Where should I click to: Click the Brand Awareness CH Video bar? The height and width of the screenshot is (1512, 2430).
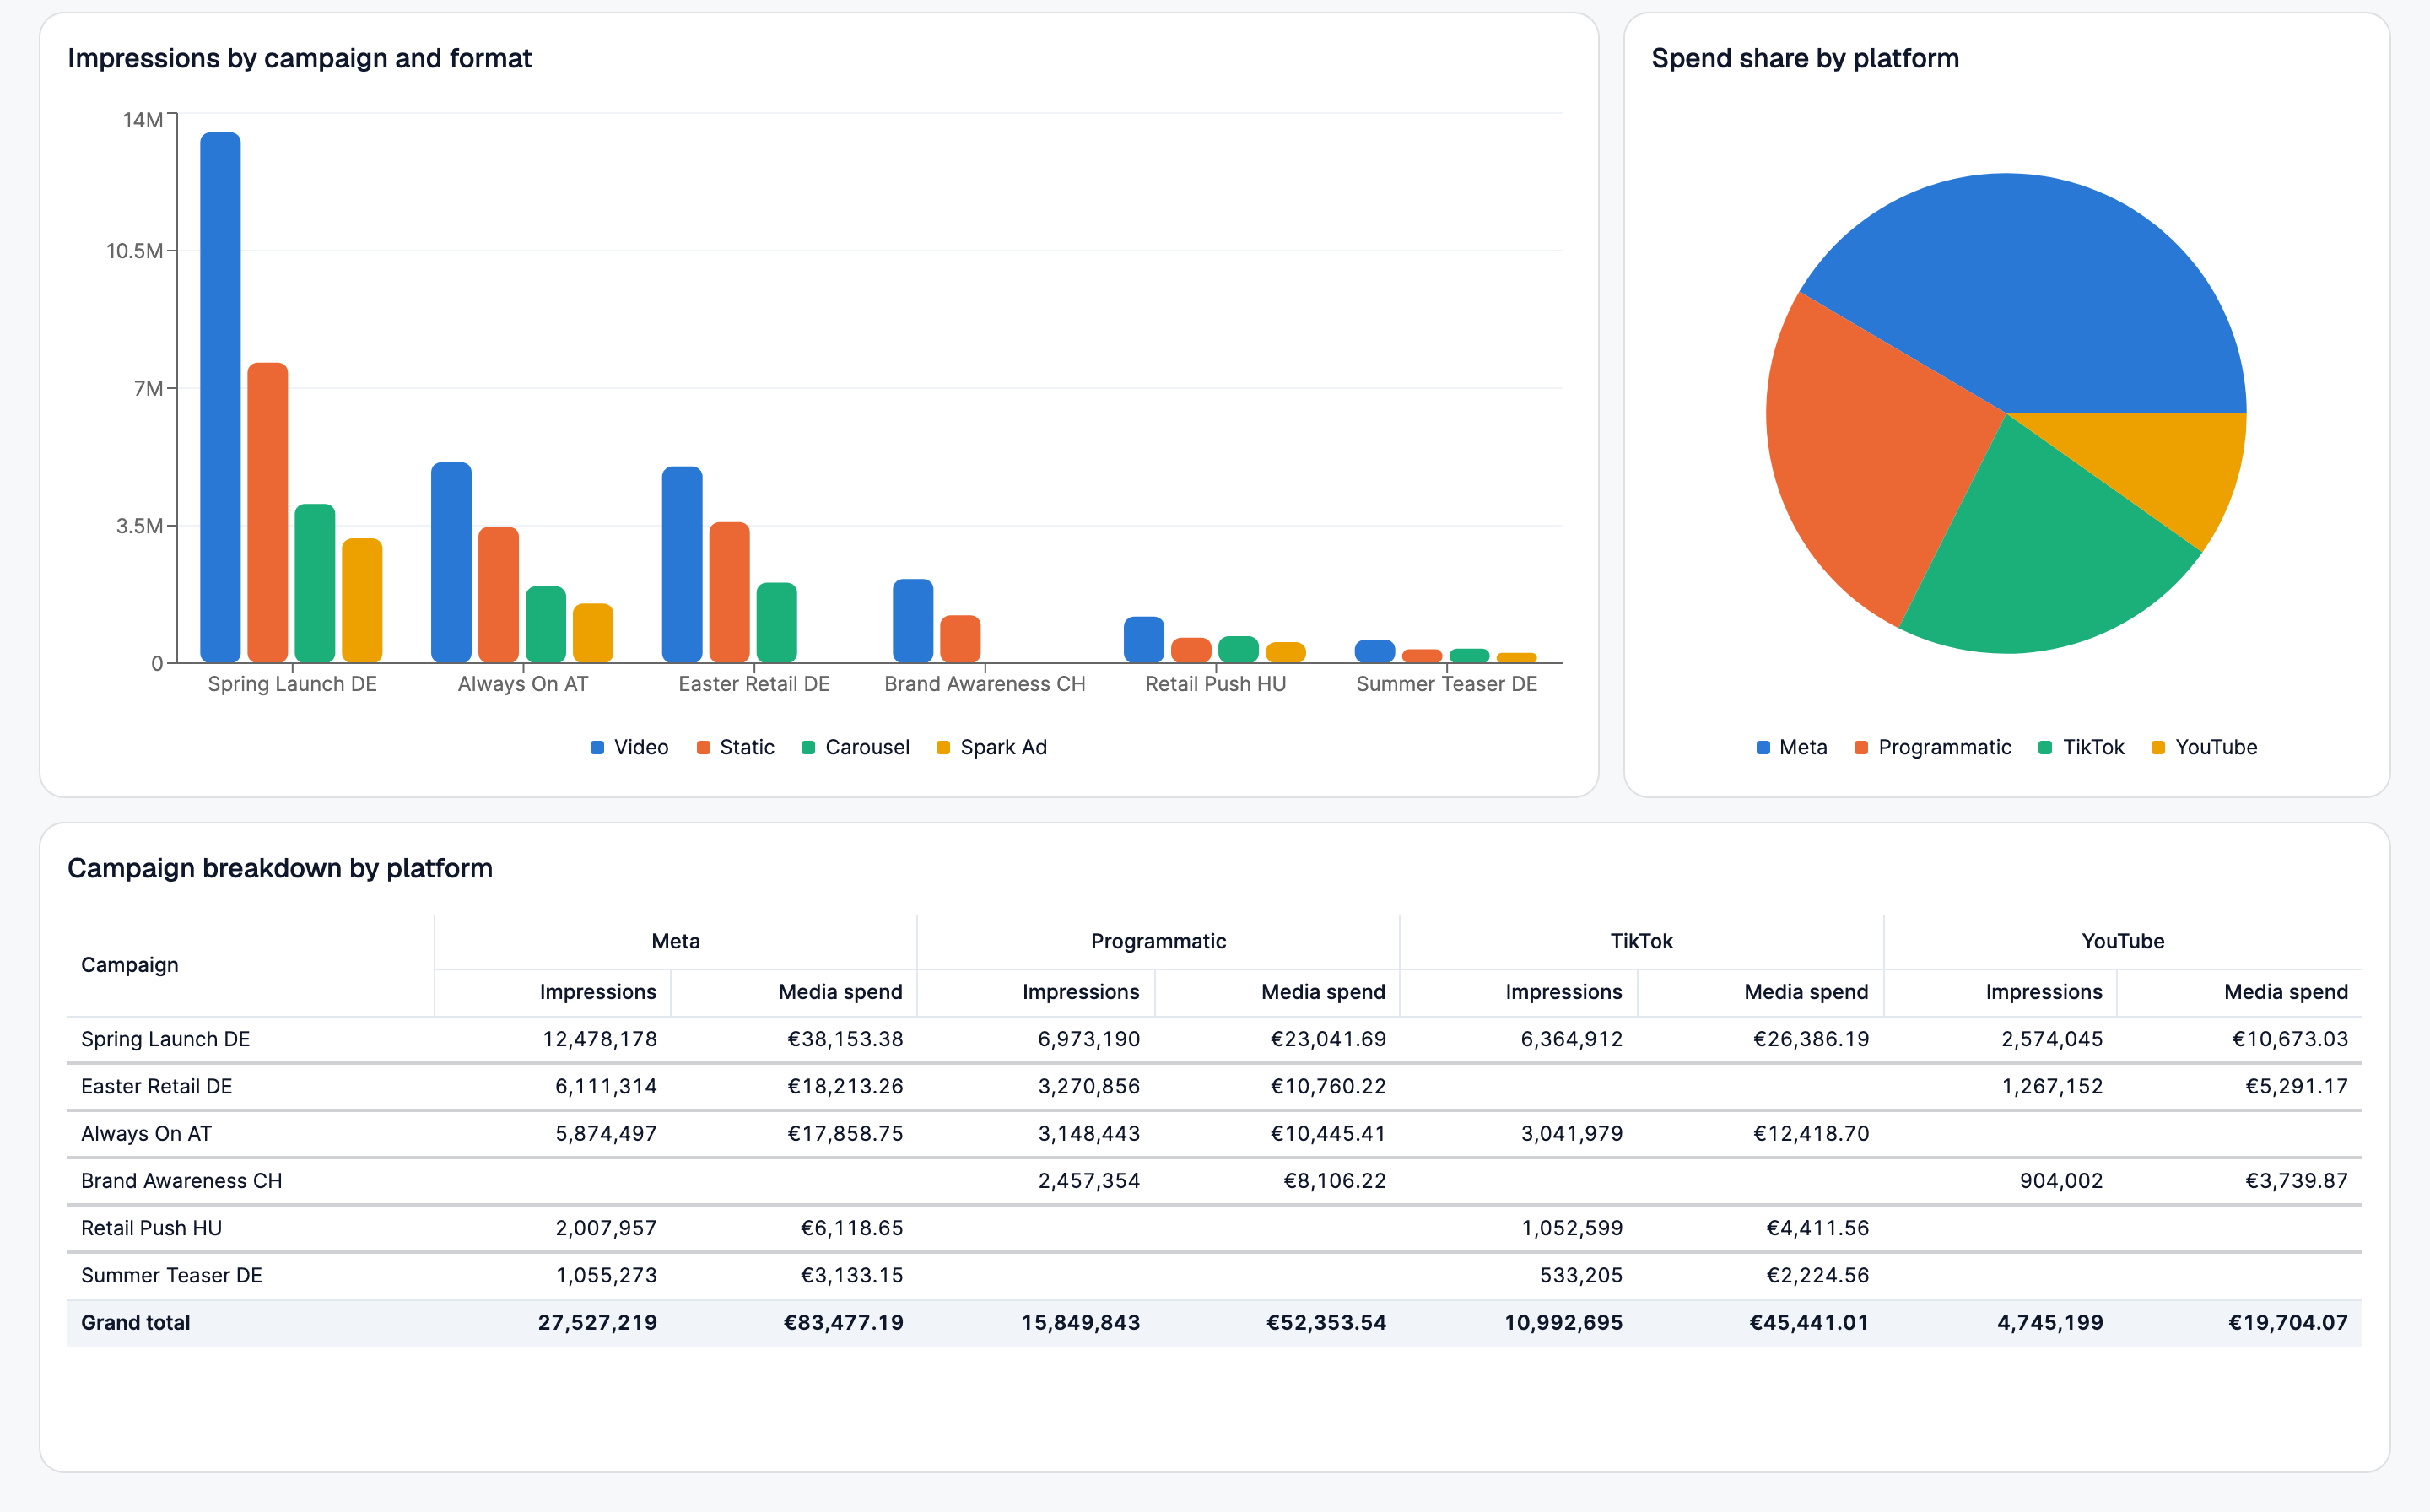click(913, 620)
